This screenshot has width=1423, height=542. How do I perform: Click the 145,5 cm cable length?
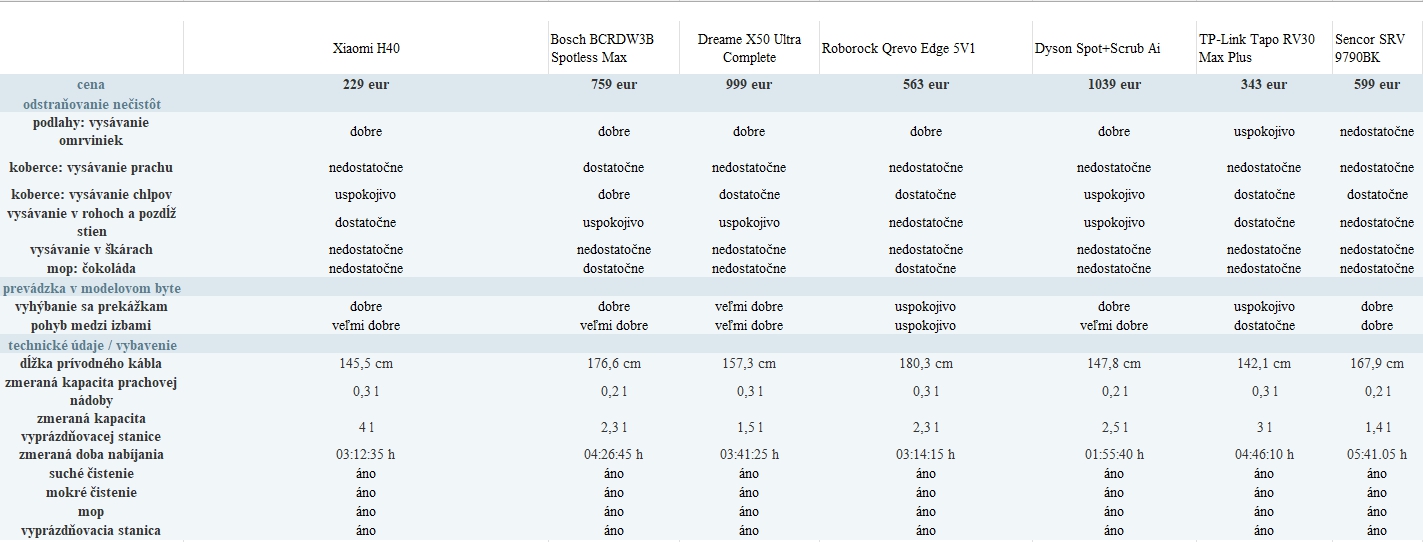(x=366, y=363)
